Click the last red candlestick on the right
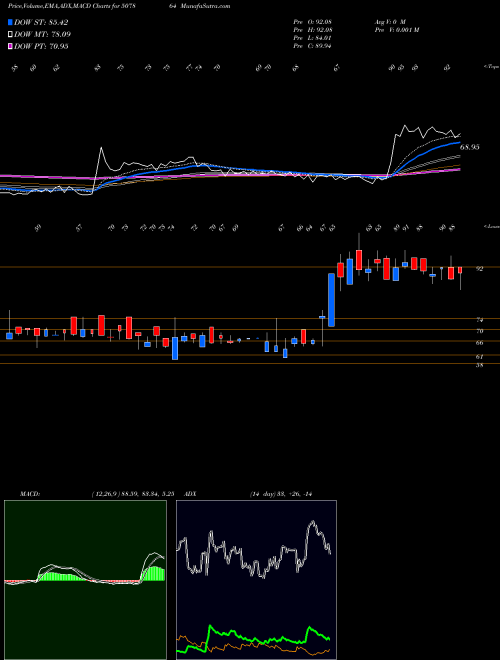500x660 pixels. coord(460,270)
